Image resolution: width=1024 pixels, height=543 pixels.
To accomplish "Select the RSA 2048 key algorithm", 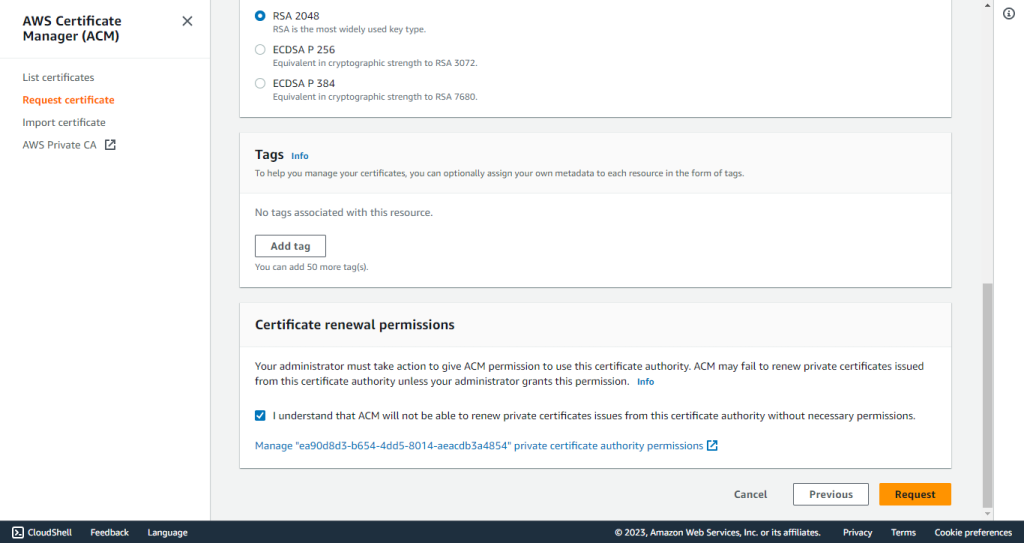I will pos(260,16).
